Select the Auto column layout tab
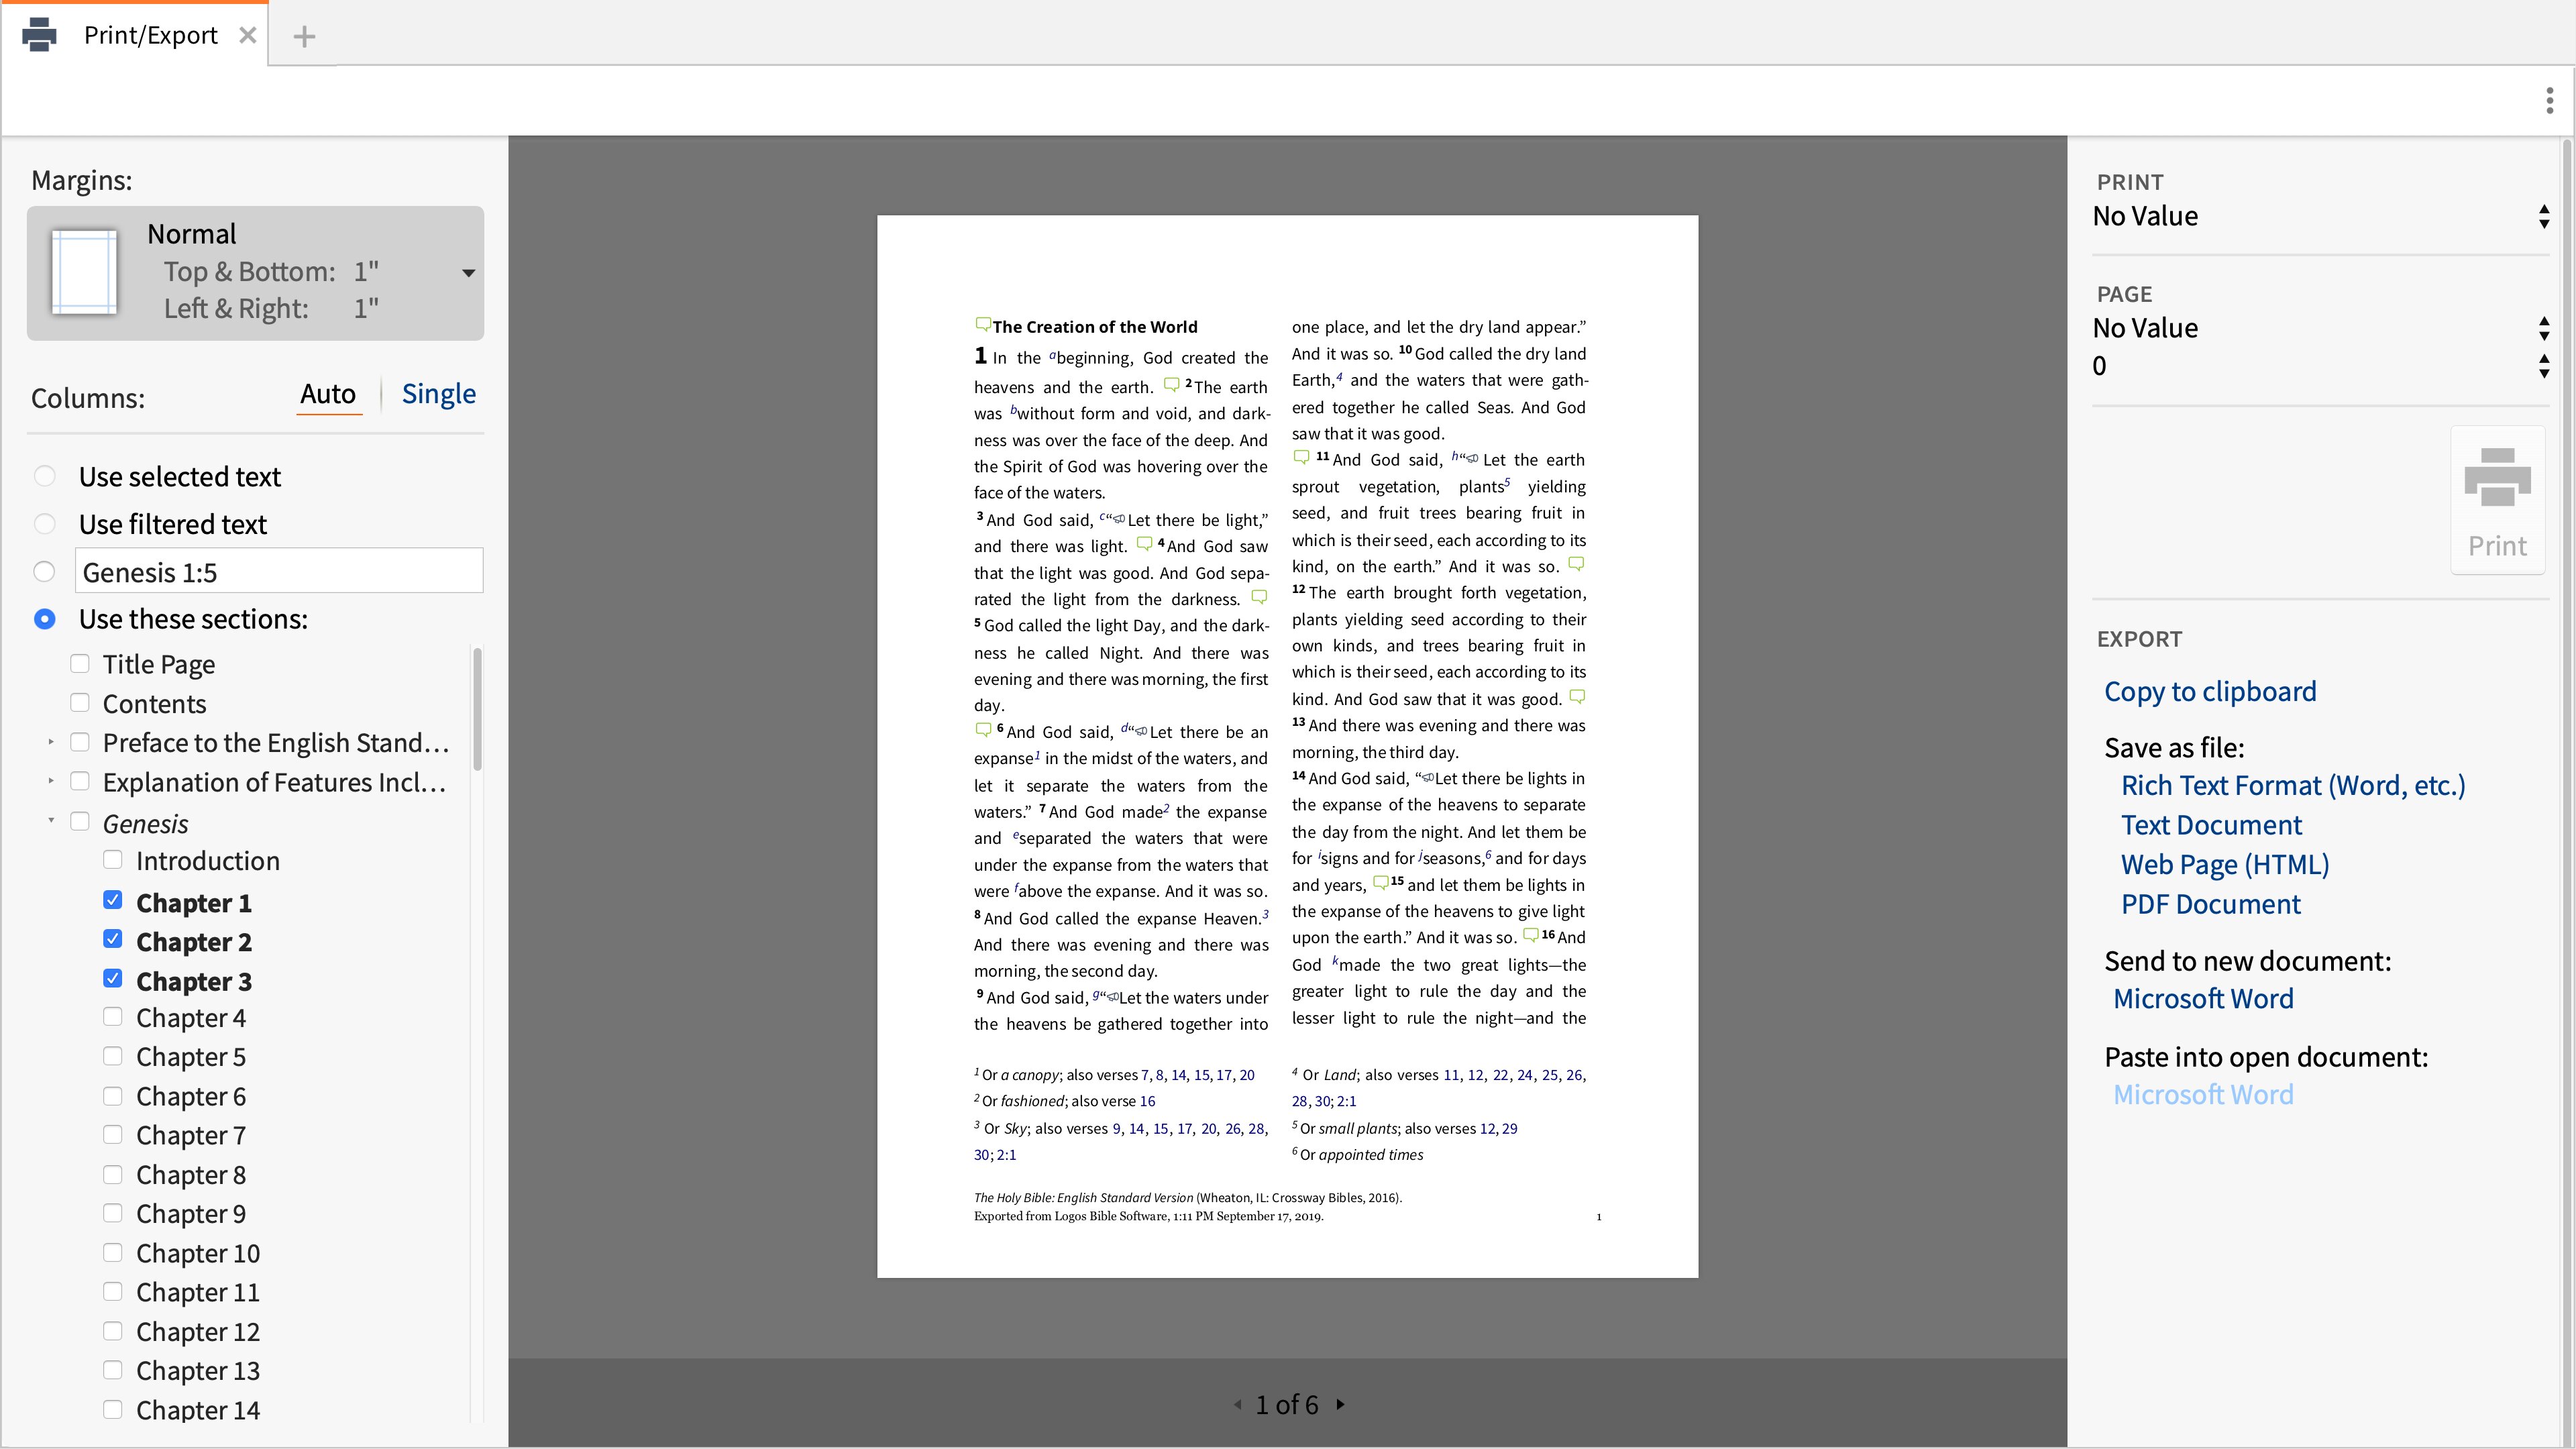 pos(325,392)
